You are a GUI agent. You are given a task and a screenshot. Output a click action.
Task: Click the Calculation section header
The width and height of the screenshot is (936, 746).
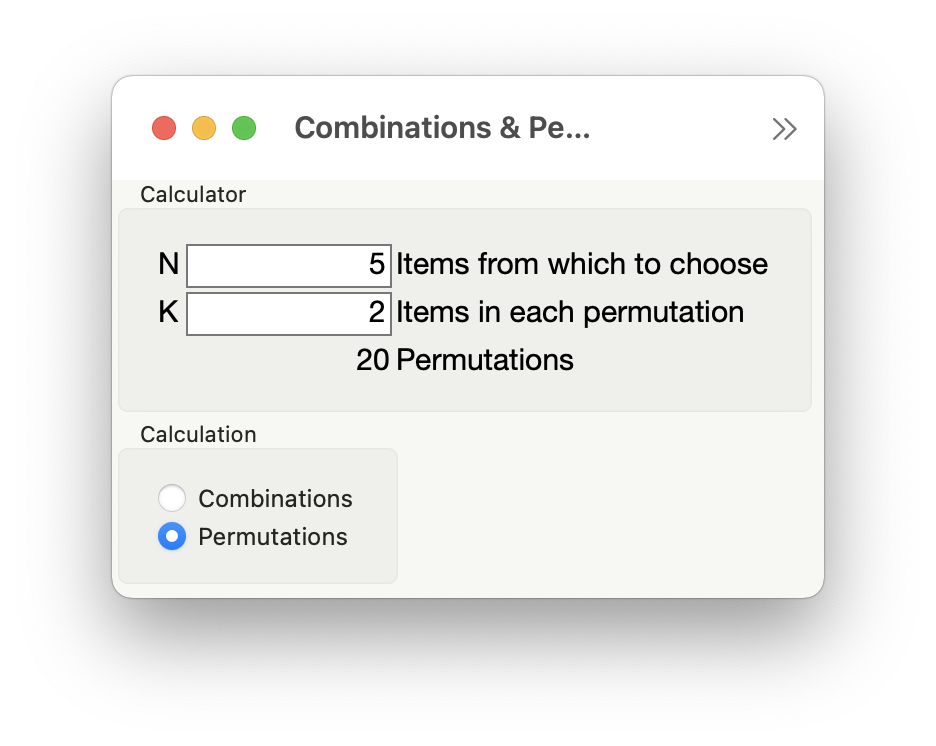[x=197, y=434]
